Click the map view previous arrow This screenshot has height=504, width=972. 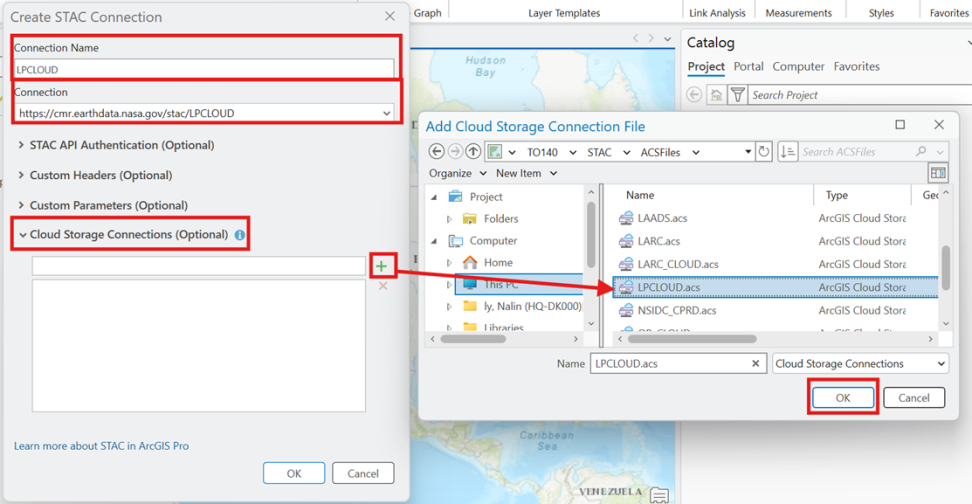pos(635,38)
